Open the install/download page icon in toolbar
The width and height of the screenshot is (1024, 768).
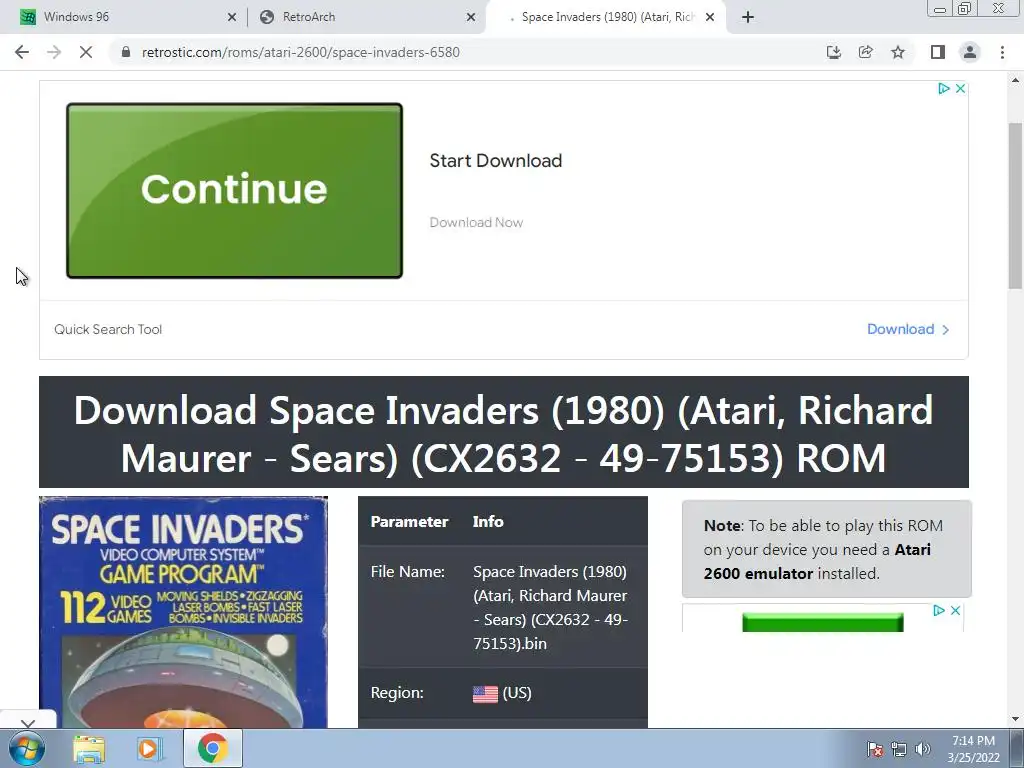point(833,52)
